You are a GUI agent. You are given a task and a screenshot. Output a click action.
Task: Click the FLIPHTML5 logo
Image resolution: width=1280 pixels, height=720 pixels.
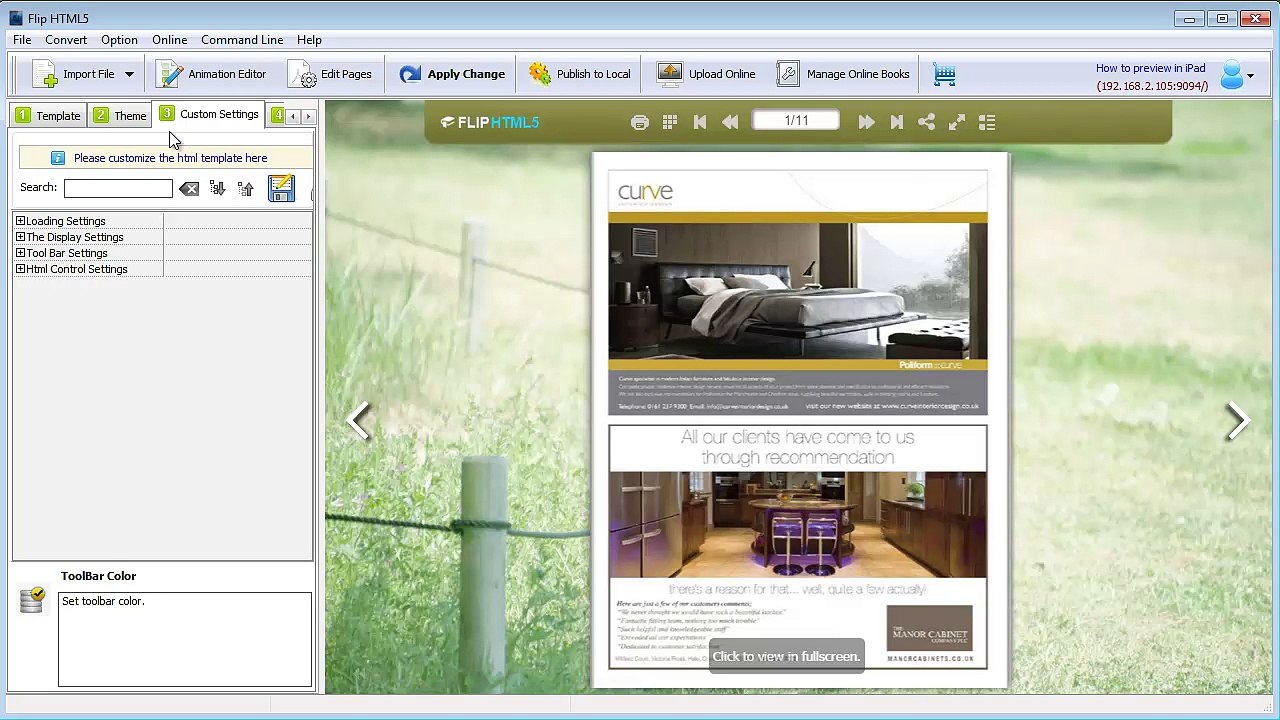[x=490, y=122]
